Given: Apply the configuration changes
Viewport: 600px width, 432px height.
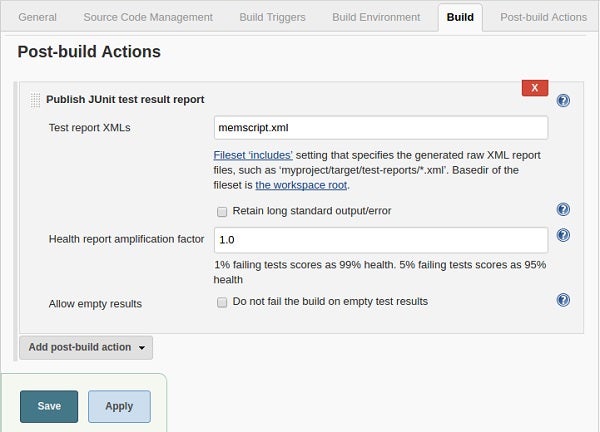Looking at the screenshot, I should point(119,406).
